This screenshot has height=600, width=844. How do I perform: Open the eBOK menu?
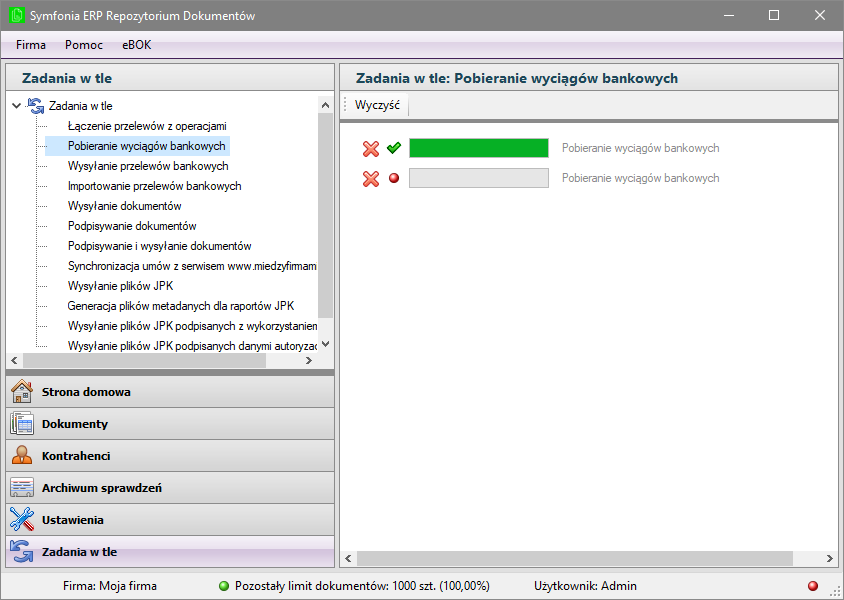(x=137, y=45)
